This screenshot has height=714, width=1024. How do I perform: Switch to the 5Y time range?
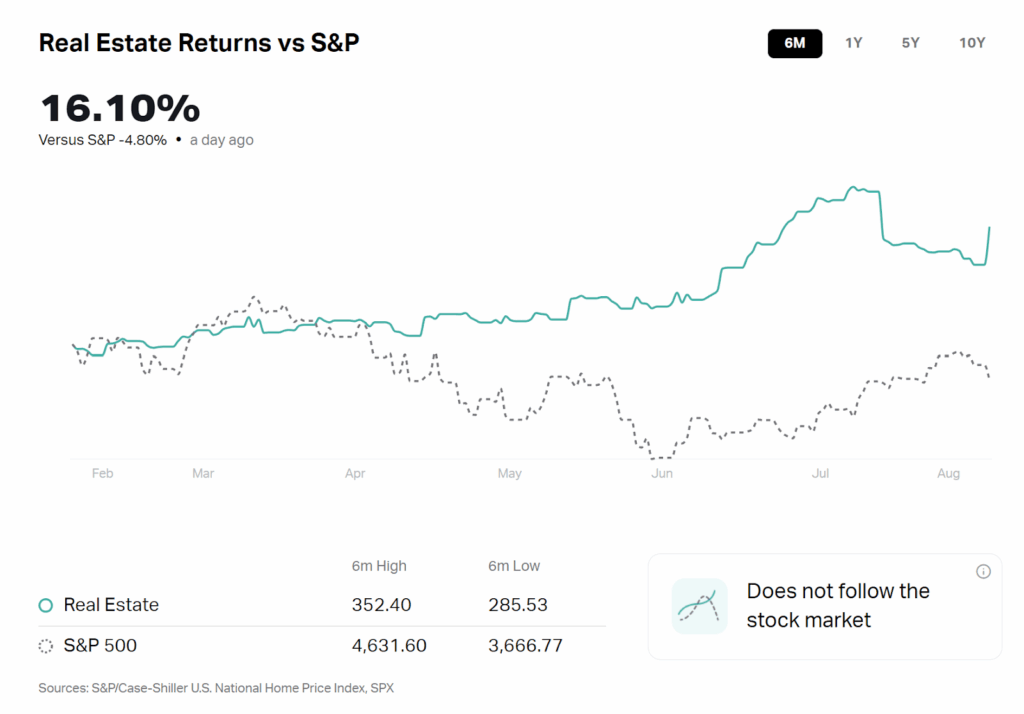point(910,43)
